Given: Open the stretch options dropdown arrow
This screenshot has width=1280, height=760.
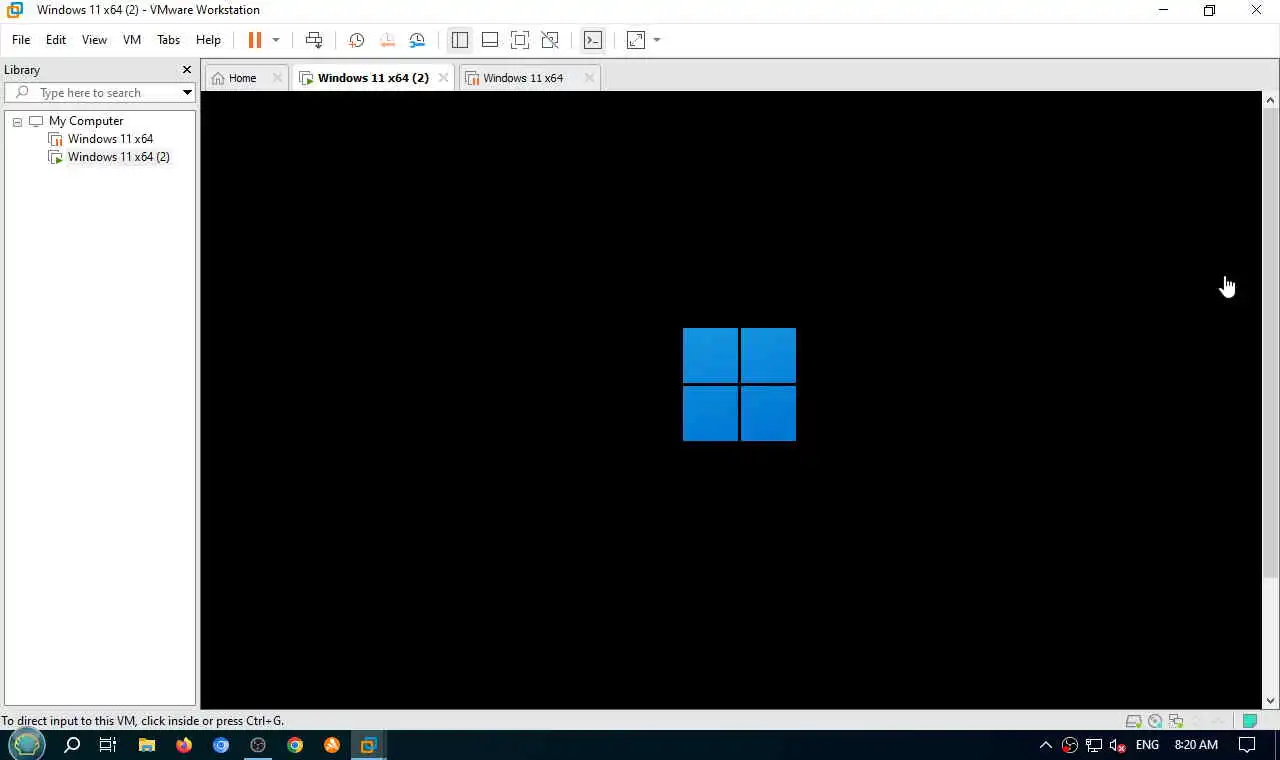Looking at the screenshot, I should [657, 40].
